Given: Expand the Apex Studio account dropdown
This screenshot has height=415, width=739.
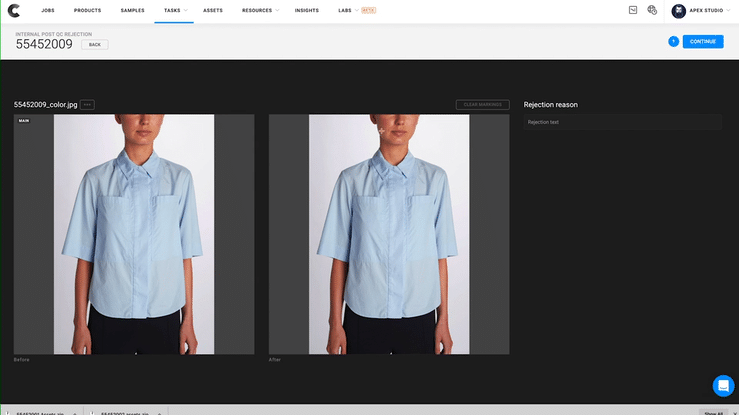Looking at the screenshot, I should pos(727,10).
